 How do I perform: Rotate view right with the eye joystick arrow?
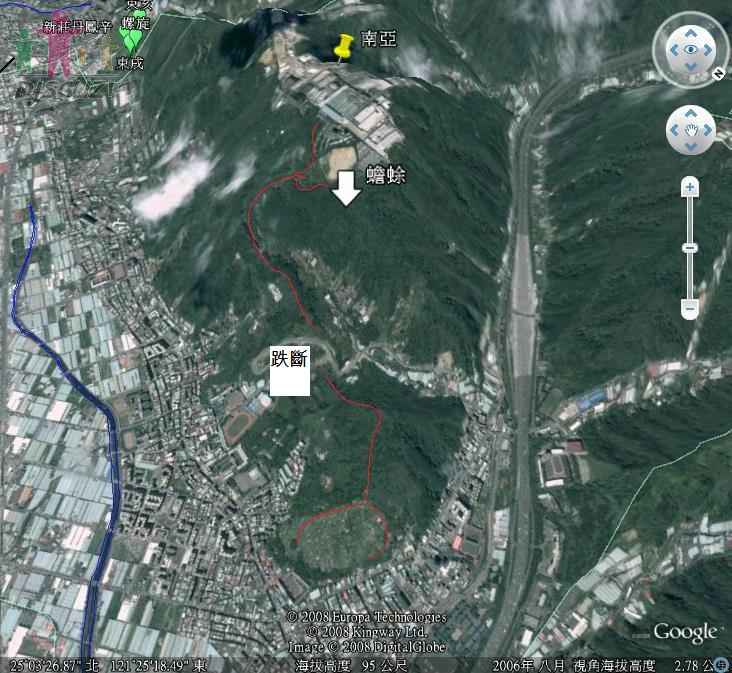(708, 50)
